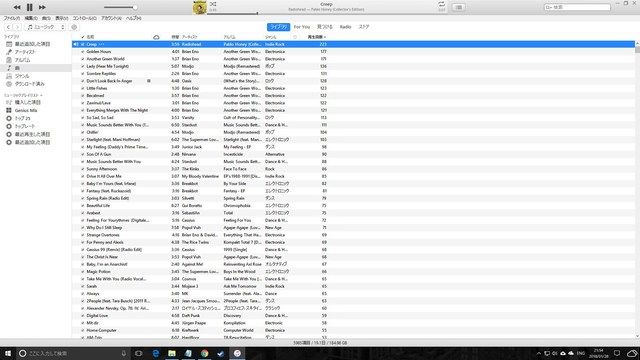Image resolution: width=640 pixels, height=360 pixels.
Task: Open the アカウント menu
Action: (111, 18)
